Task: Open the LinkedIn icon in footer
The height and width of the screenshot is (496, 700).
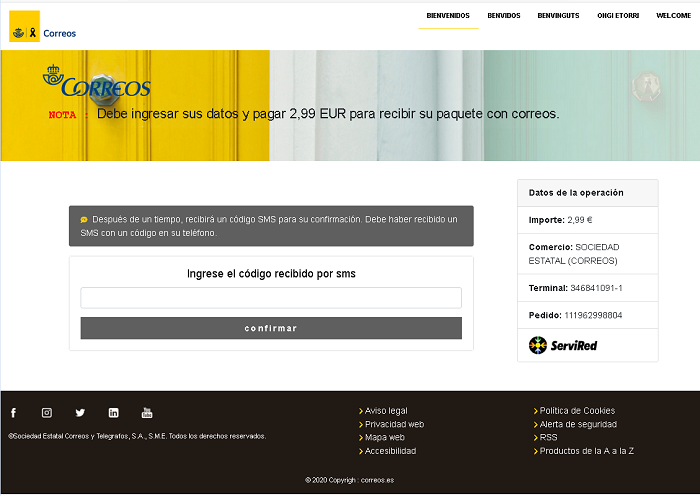Action: coord(113,413)
